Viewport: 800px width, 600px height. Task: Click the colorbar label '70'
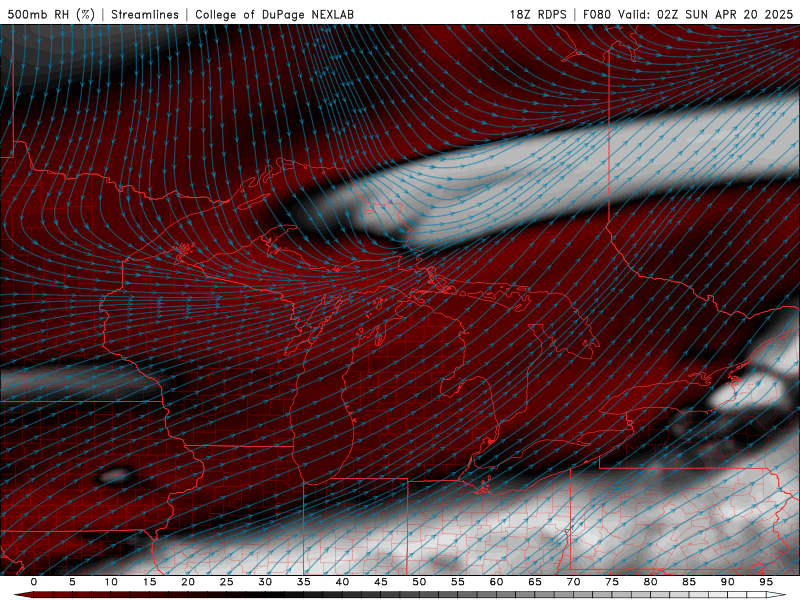[573, 582]
